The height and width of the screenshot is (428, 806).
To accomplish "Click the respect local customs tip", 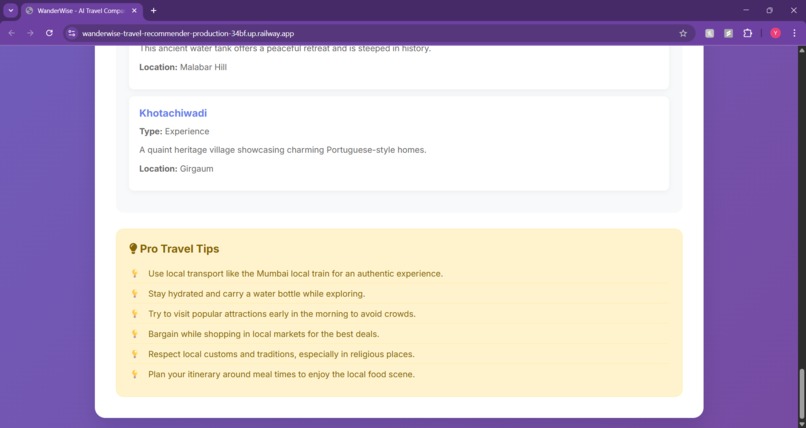I will click(x=281, y=354).
